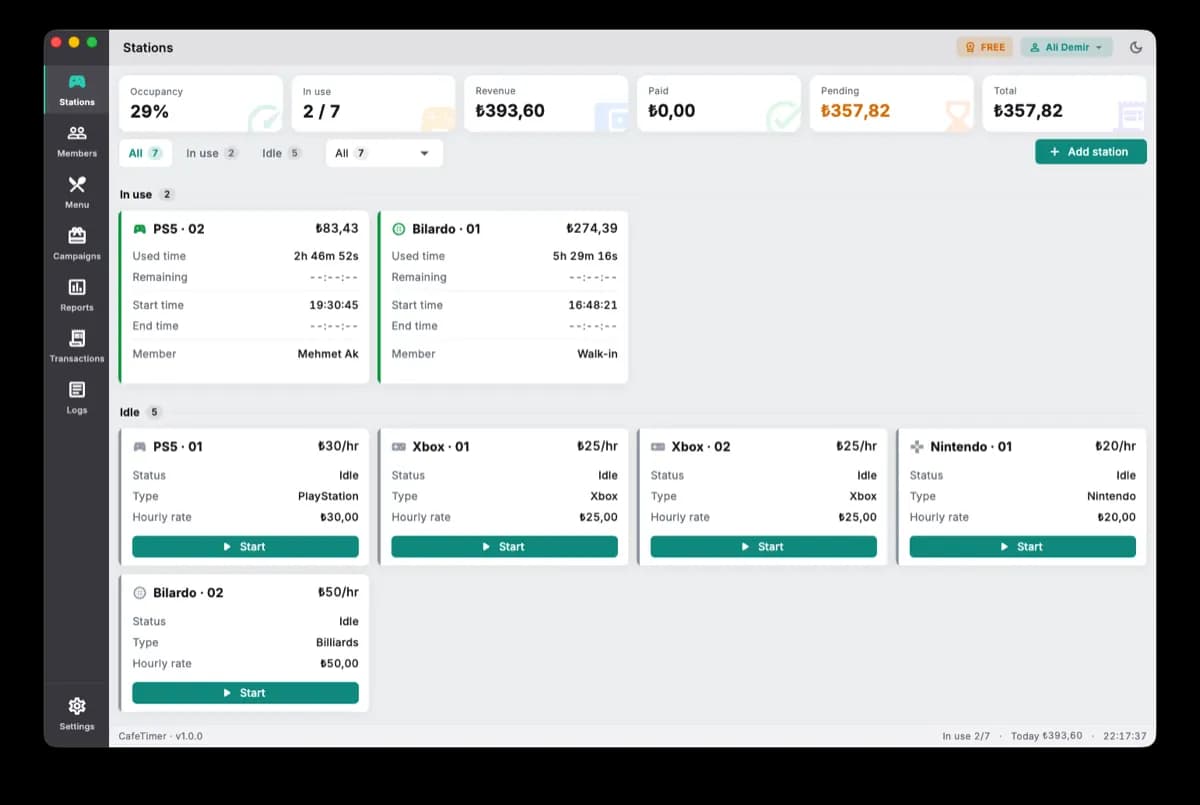
Task: Click the Revenue summary card
Action: pyautogui.click(x=546, y=104)
